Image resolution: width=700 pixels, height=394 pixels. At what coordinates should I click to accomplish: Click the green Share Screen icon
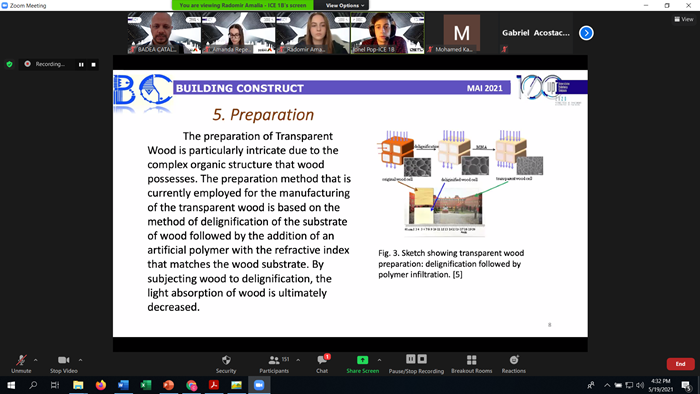point(362,360)
